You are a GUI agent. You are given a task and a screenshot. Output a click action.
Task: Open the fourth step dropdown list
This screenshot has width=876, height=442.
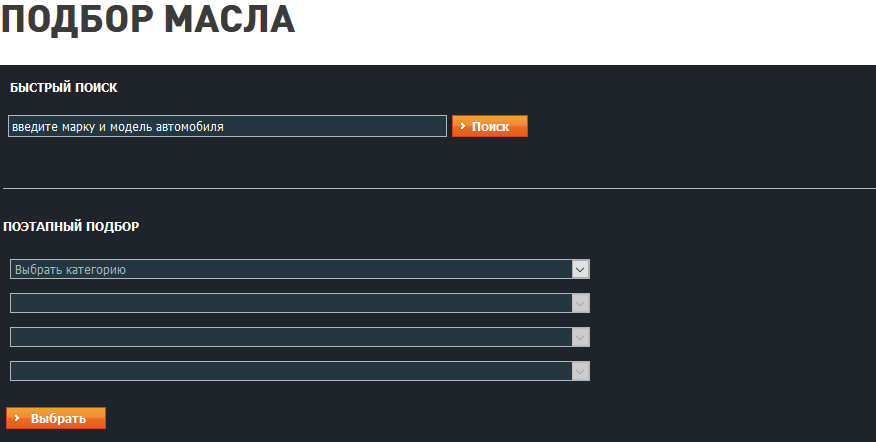(290, 371)
